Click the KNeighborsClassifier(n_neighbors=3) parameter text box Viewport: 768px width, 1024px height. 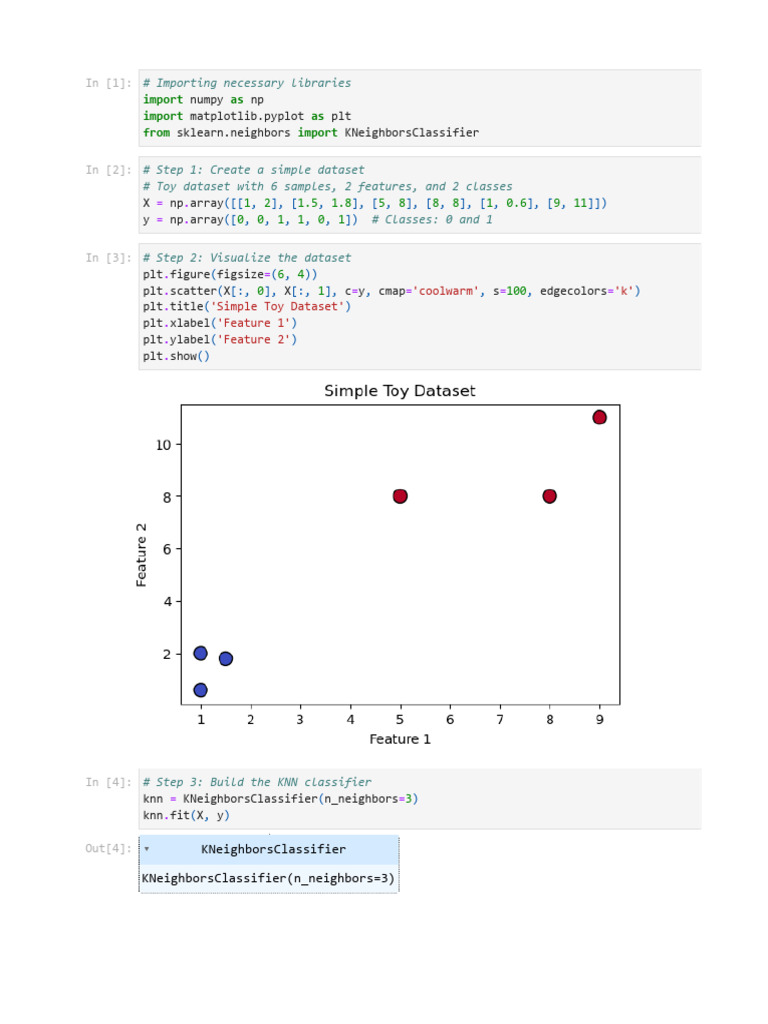269,879
